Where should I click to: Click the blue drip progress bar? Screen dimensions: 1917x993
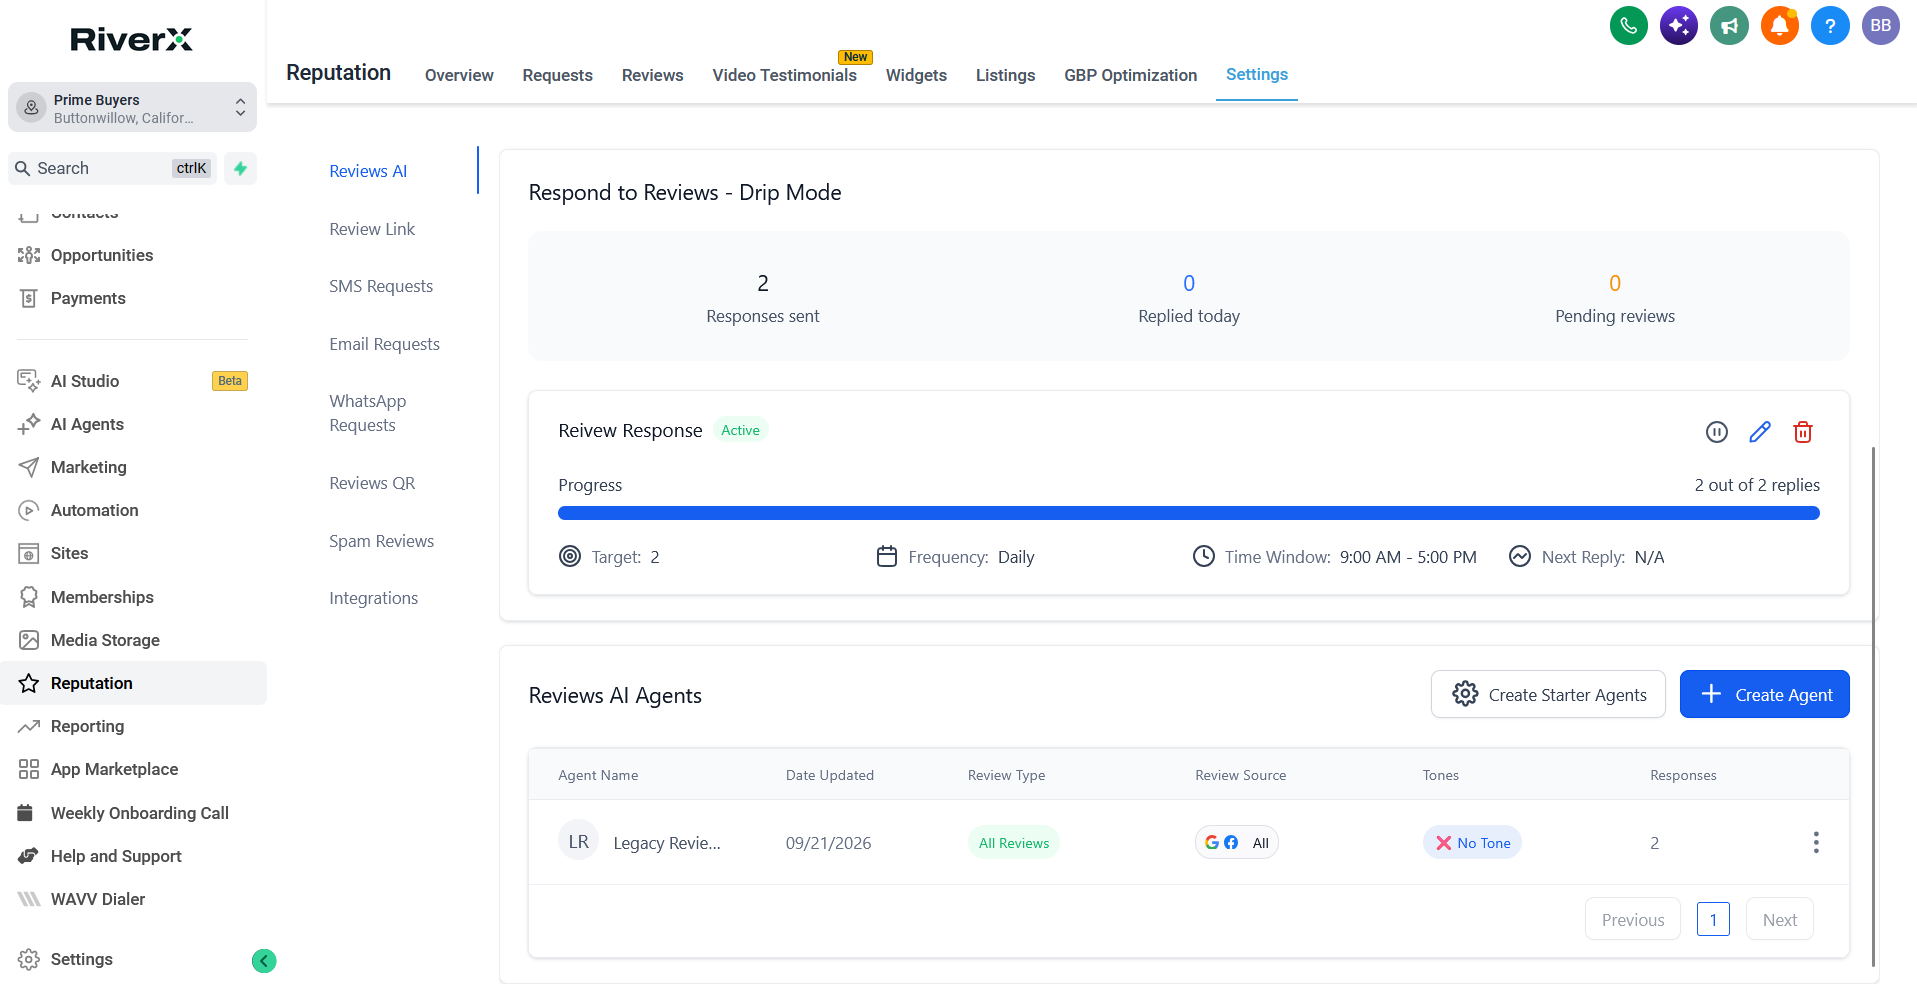[1188, 513]
